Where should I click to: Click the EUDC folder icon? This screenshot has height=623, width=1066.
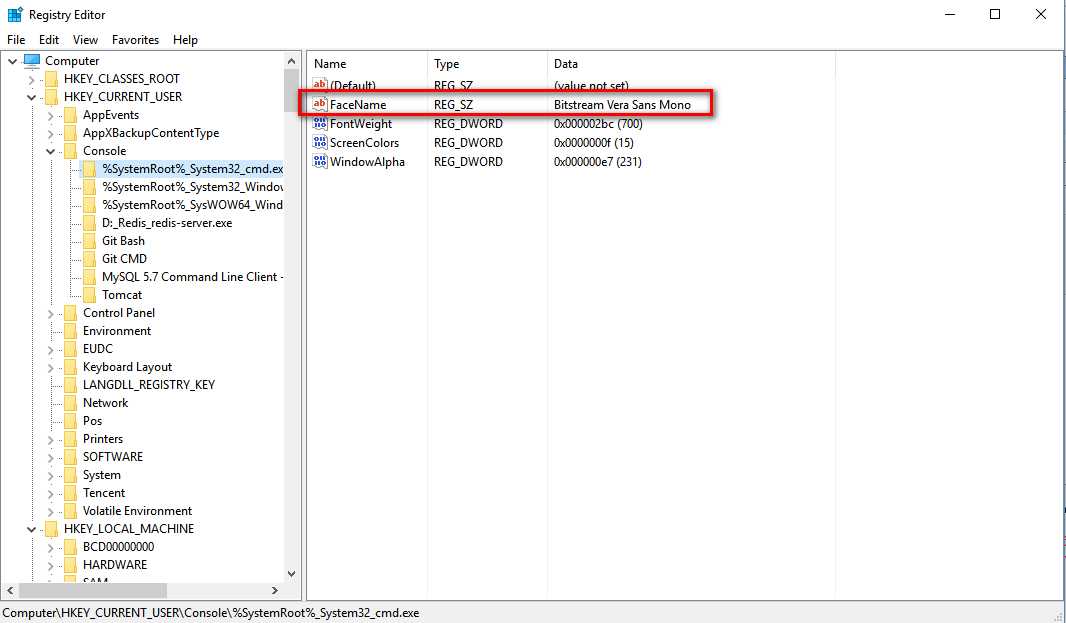point(70,349)
